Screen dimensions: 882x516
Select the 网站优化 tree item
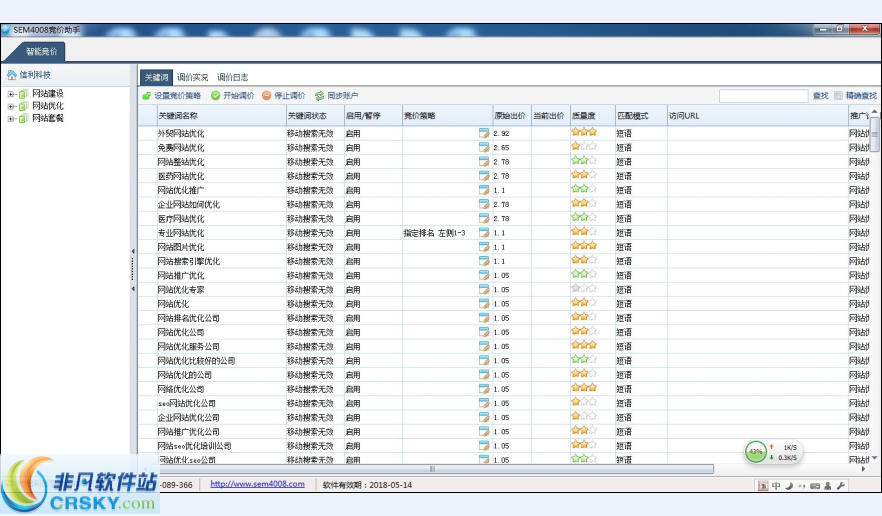(x=47, y=106)
